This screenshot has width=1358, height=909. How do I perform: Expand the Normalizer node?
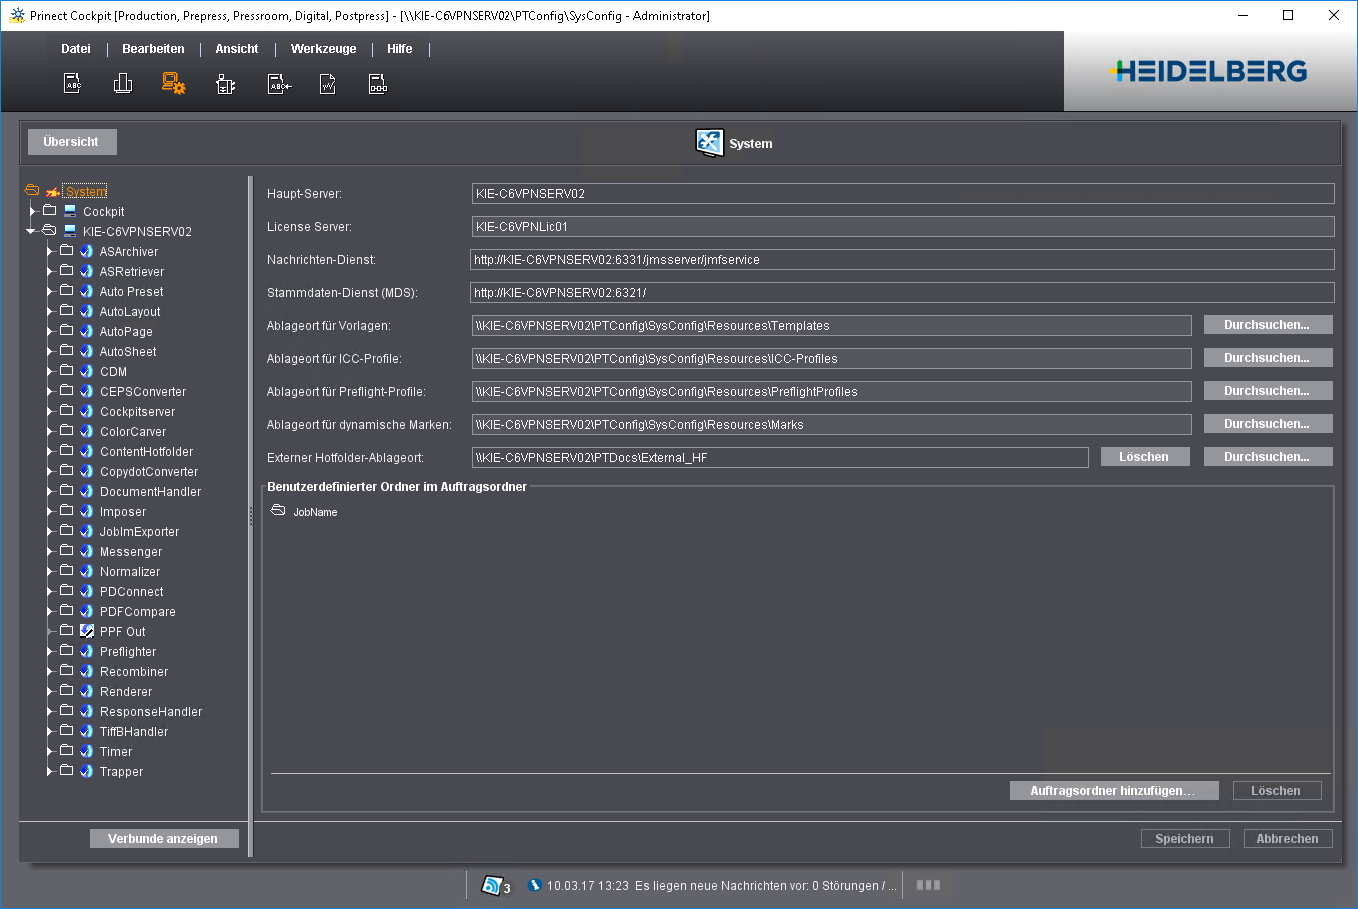click(50, 571)
